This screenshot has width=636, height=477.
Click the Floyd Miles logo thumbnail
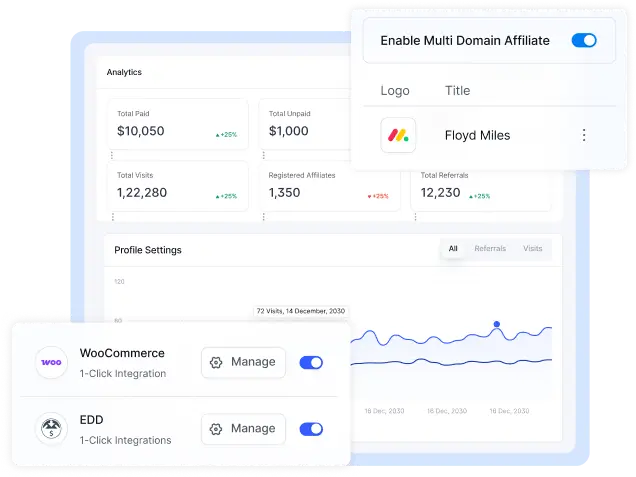tap(398, 135)
